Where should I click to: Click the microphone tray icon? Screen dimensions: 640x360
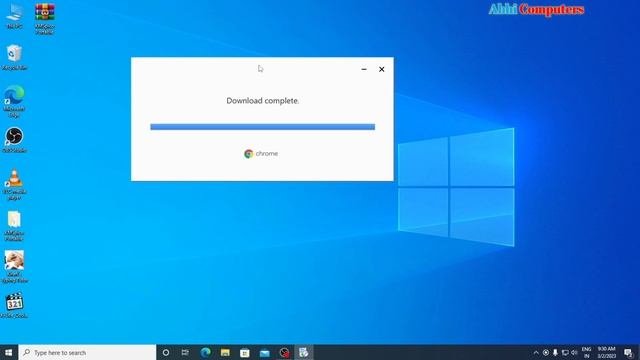click(555, 353)
